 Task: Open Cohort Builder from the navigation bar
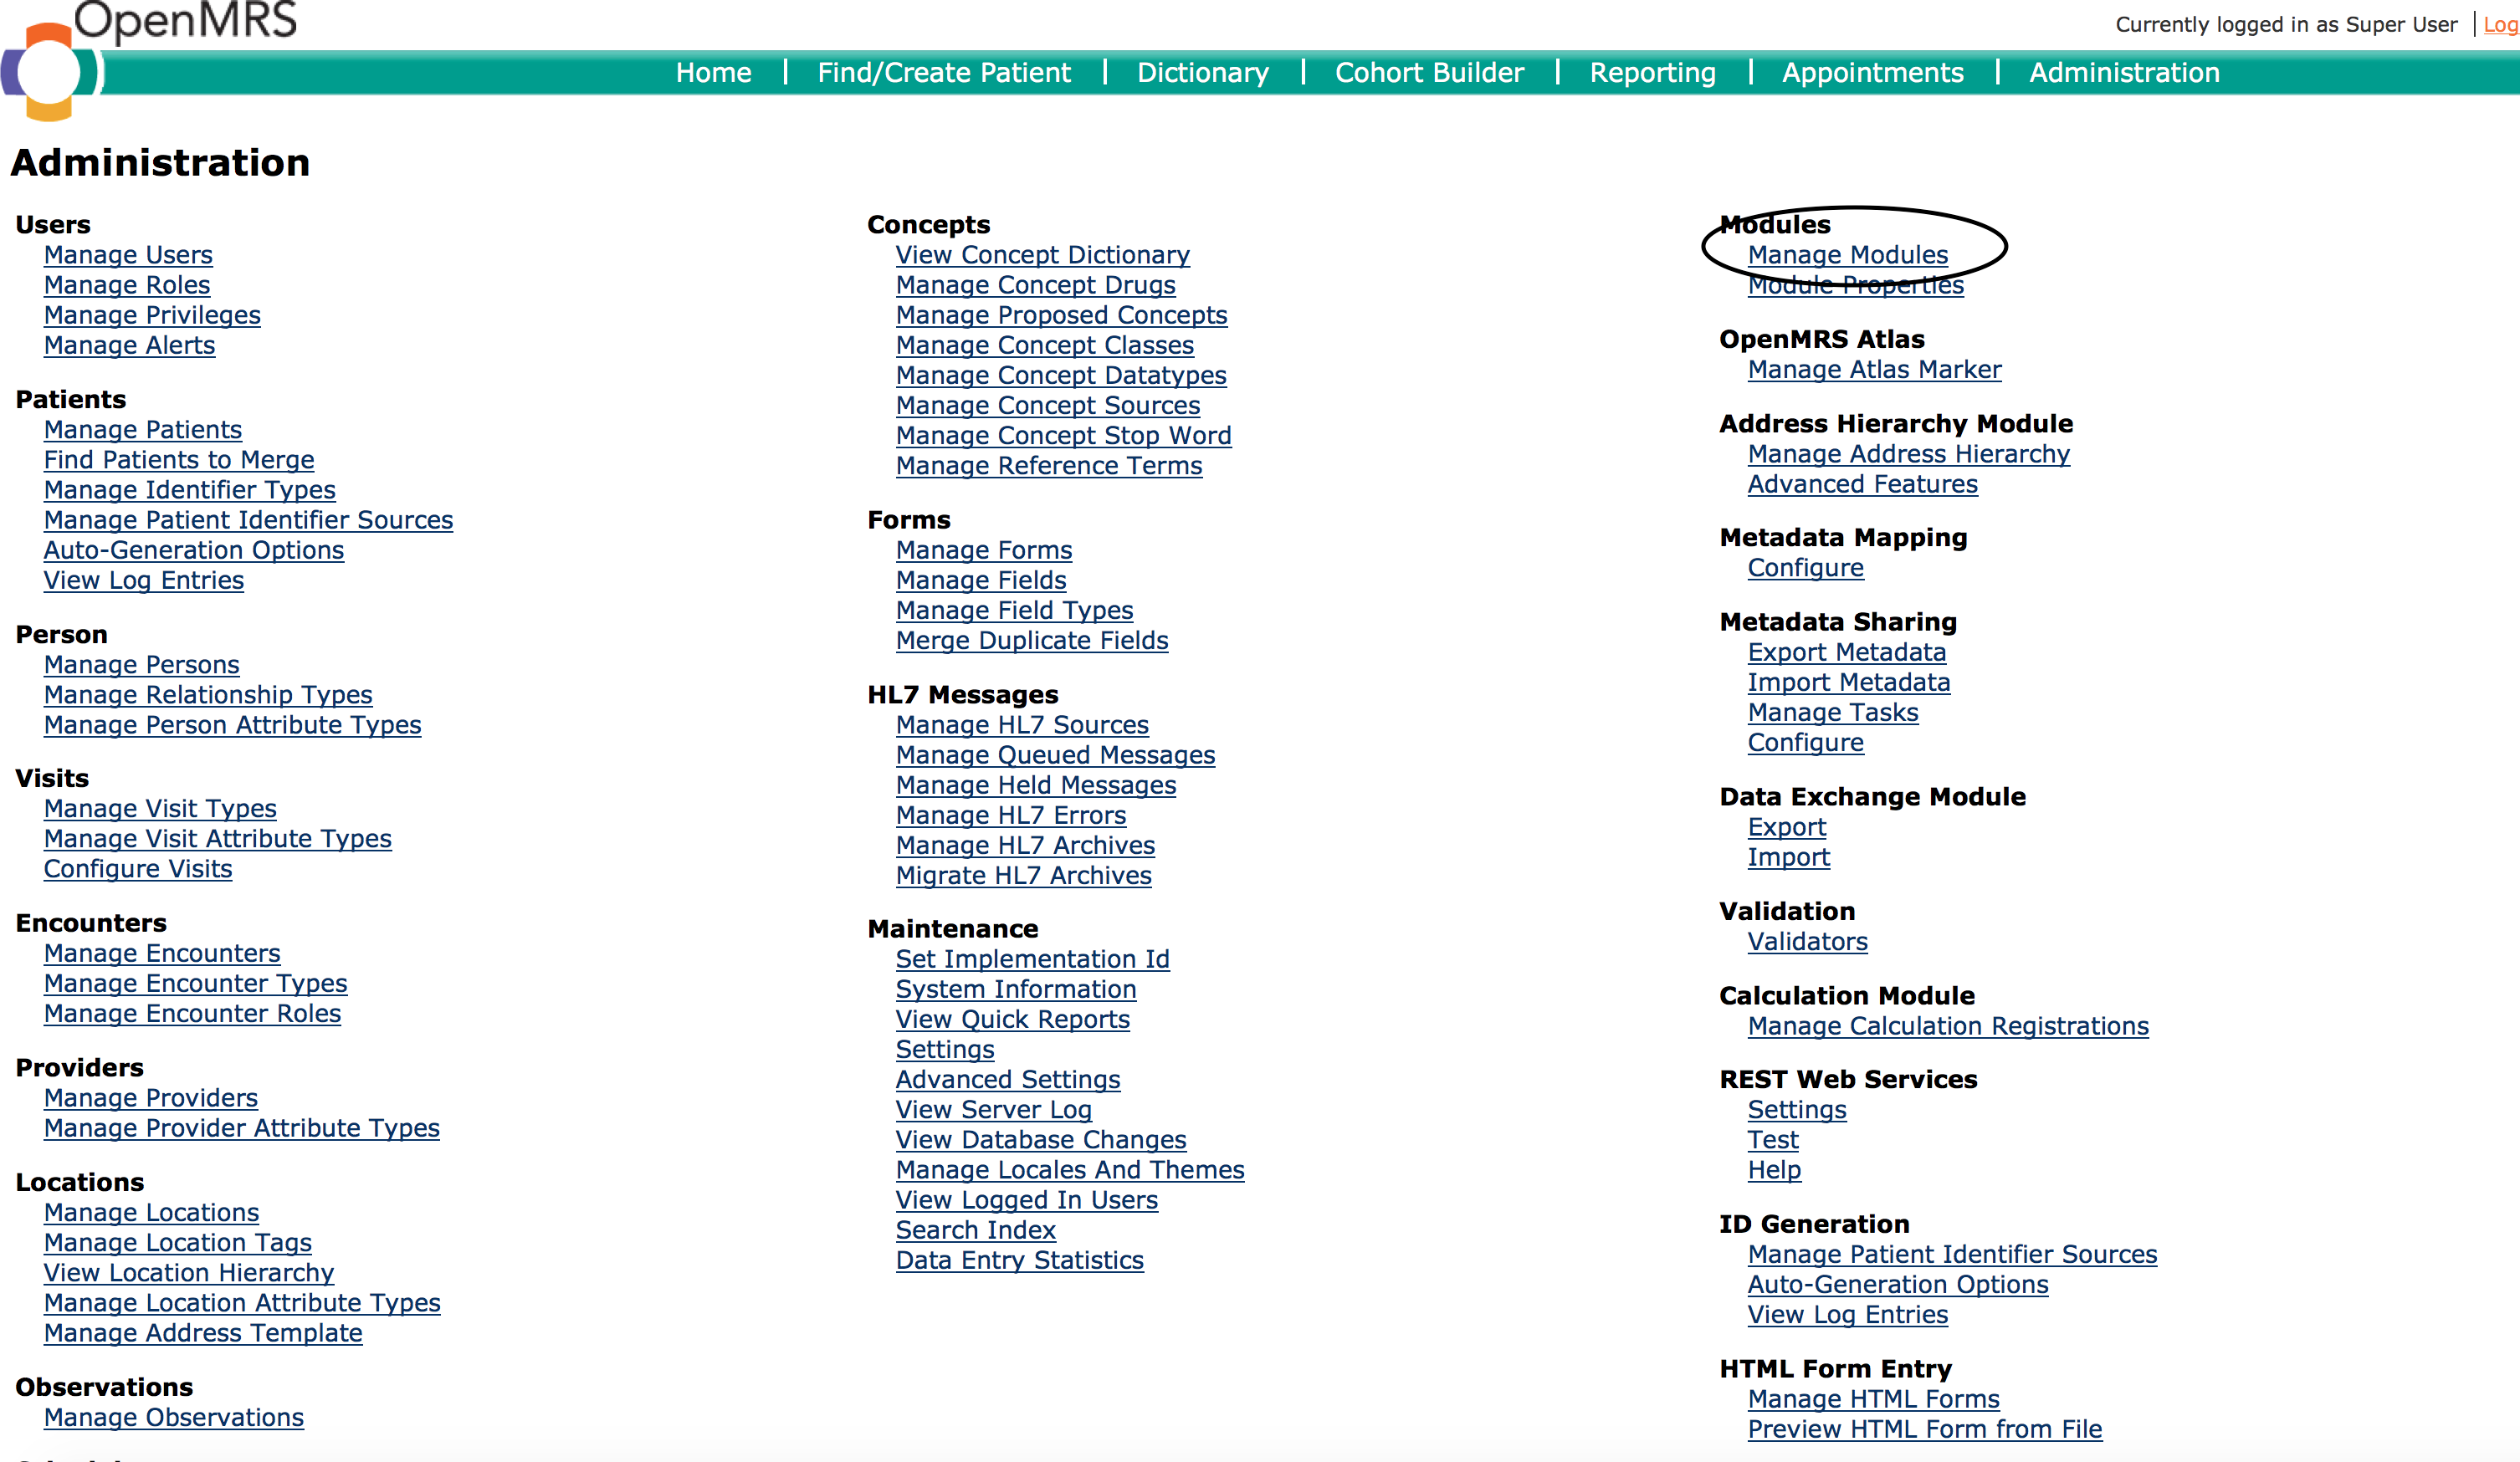click(1429, 73)
